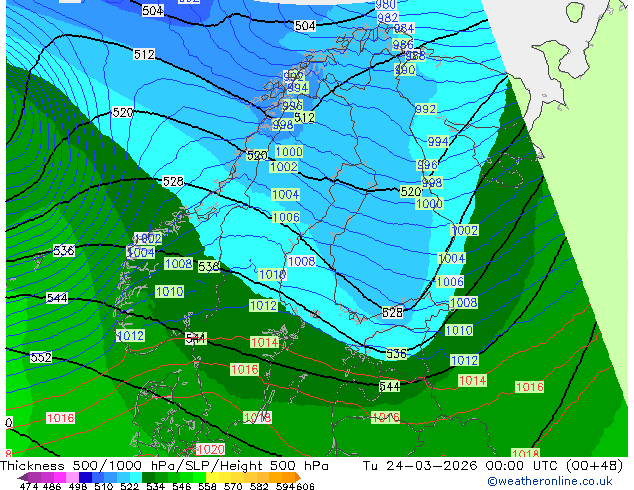Pick the dark blue legend swatch
634x490 pixels.
tap(85, 477)
